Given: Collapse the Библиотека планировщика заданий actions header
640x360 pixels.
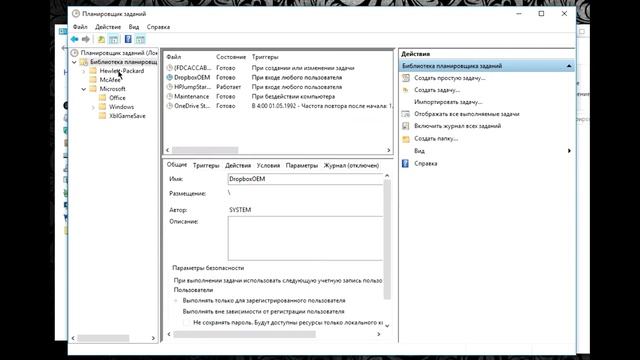Looking at the screenshot, I should click(569, 66).
